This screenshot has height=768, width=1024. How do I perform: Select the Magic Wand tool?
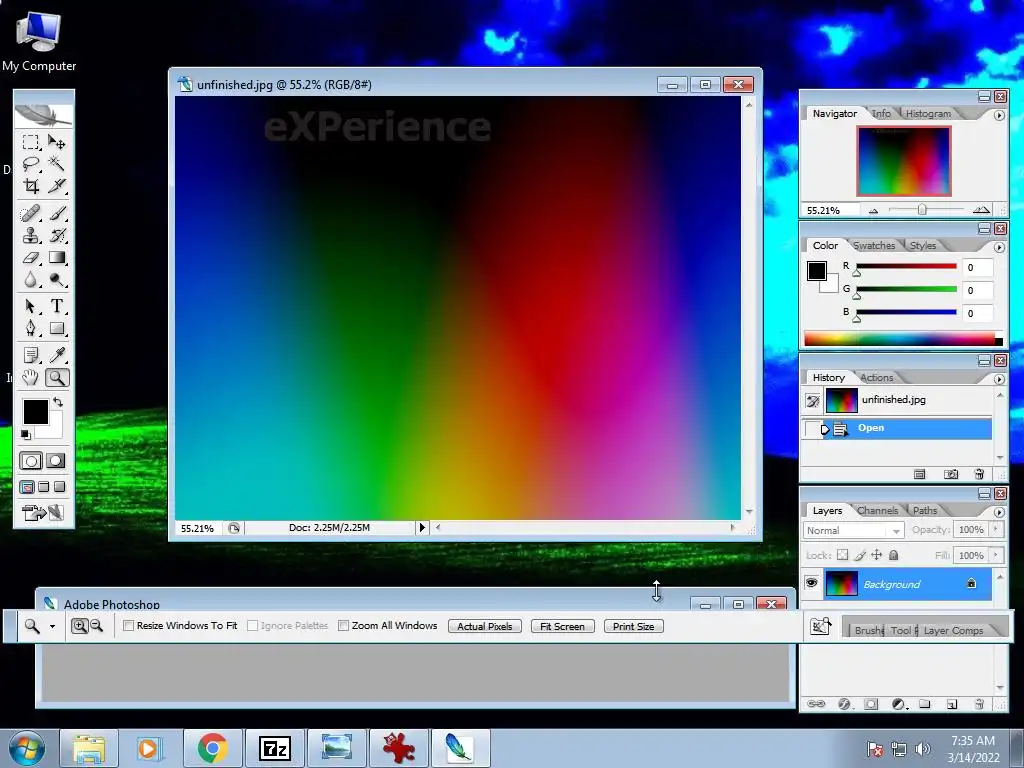[57, 164]
